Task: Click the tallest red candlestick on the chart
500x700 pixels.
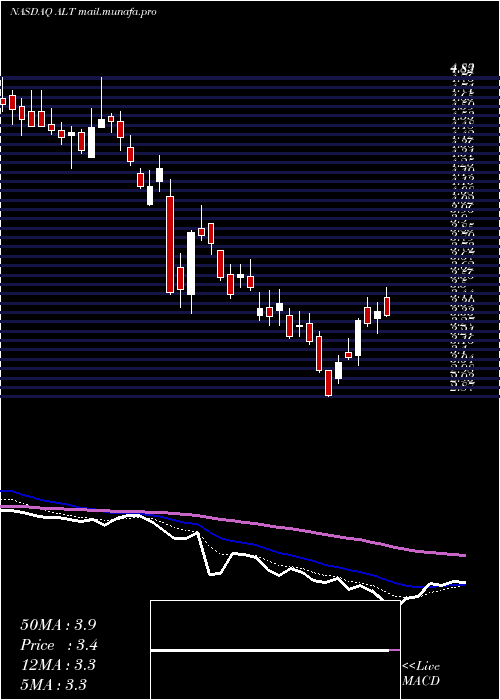Action: coord(170,245)
